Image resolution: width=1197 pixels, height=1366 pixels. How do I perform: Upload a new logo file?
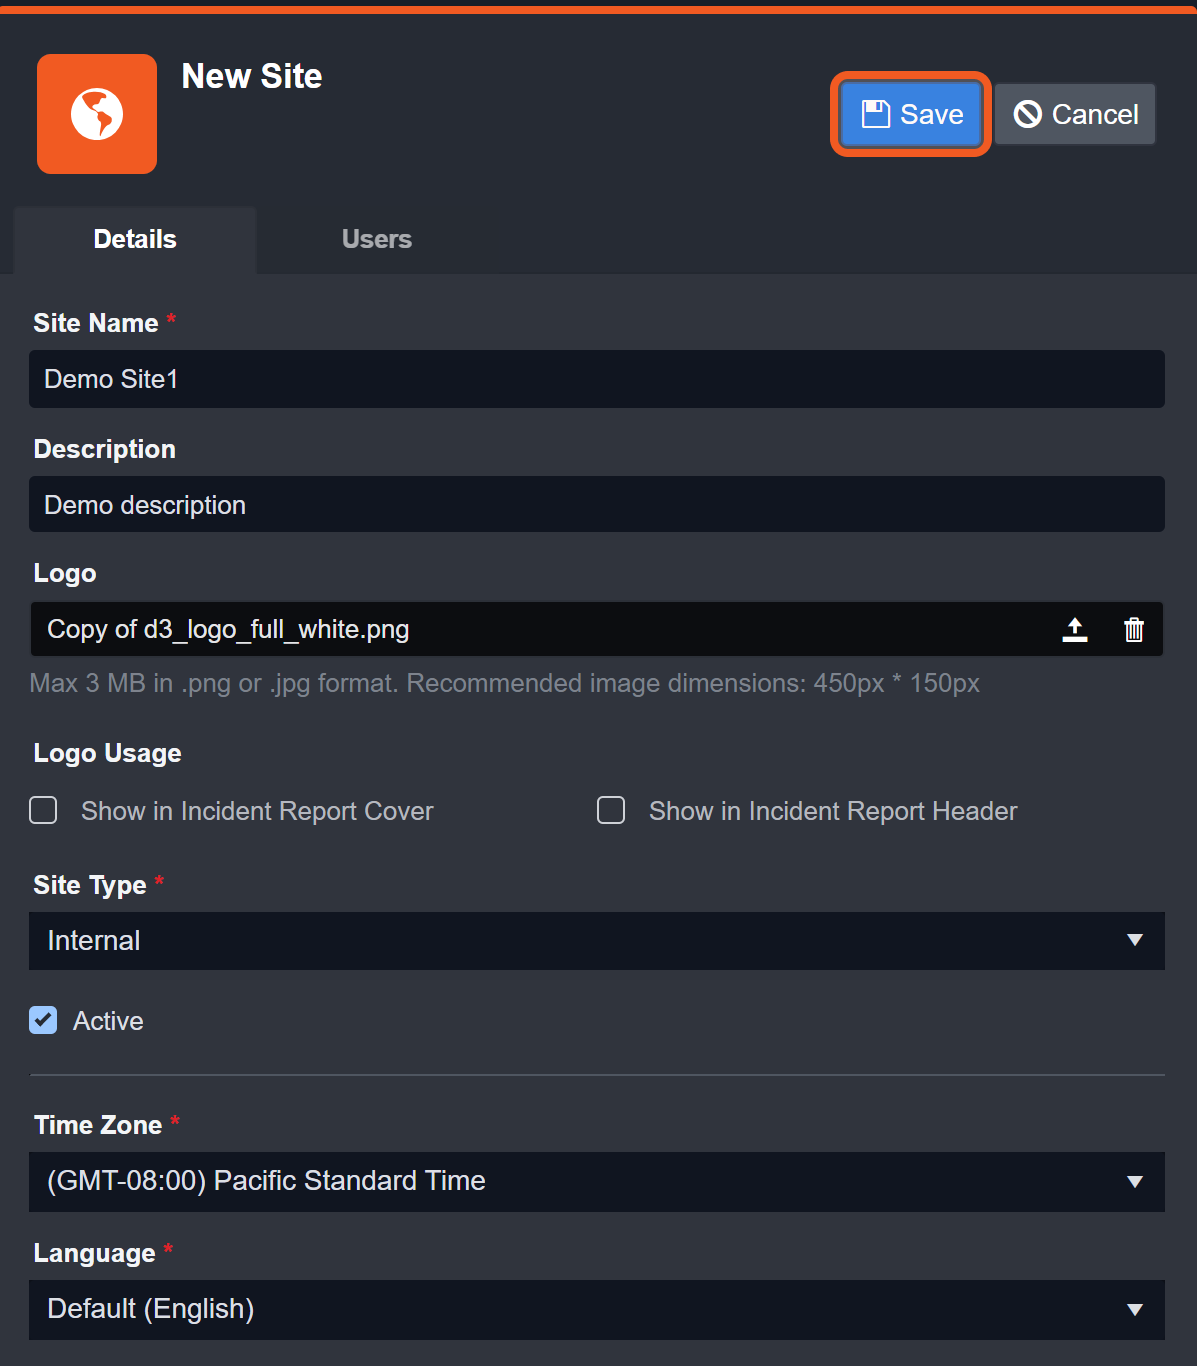[1075, 629]
